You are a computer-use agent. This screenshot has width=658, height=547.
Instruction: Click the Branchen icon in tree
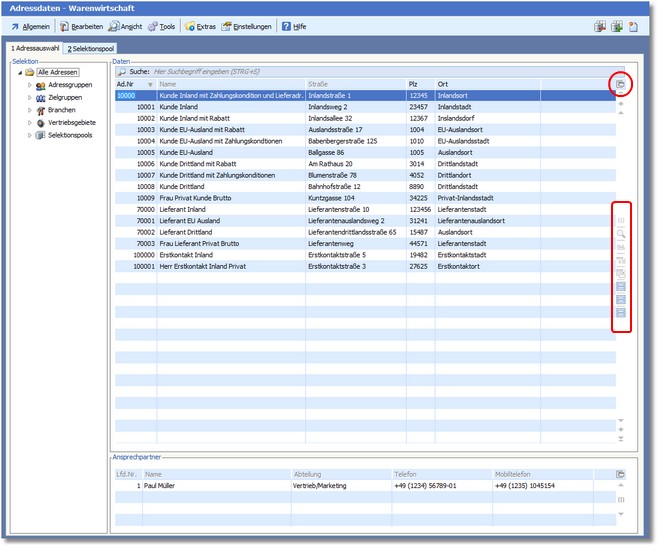point(41,110)
